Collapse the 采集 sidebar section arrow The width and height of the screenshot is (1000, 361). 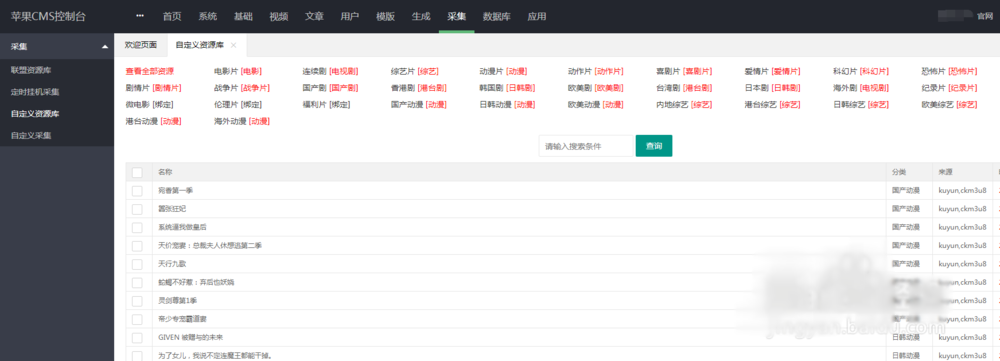pos(105,47)
